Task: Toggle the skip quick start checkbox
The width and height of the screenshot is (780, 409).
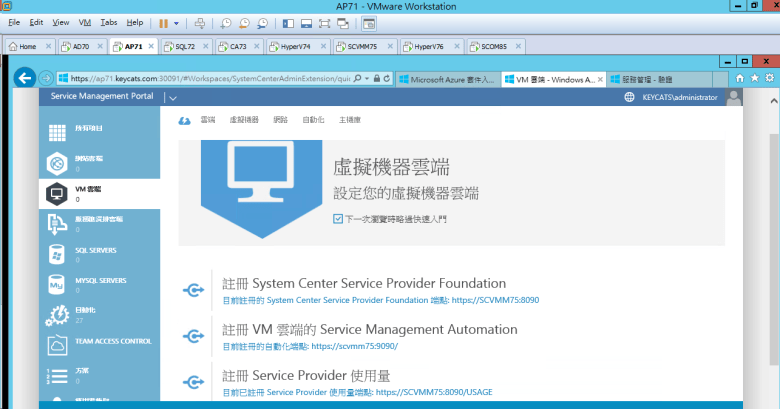Action: tap(338, 217)
